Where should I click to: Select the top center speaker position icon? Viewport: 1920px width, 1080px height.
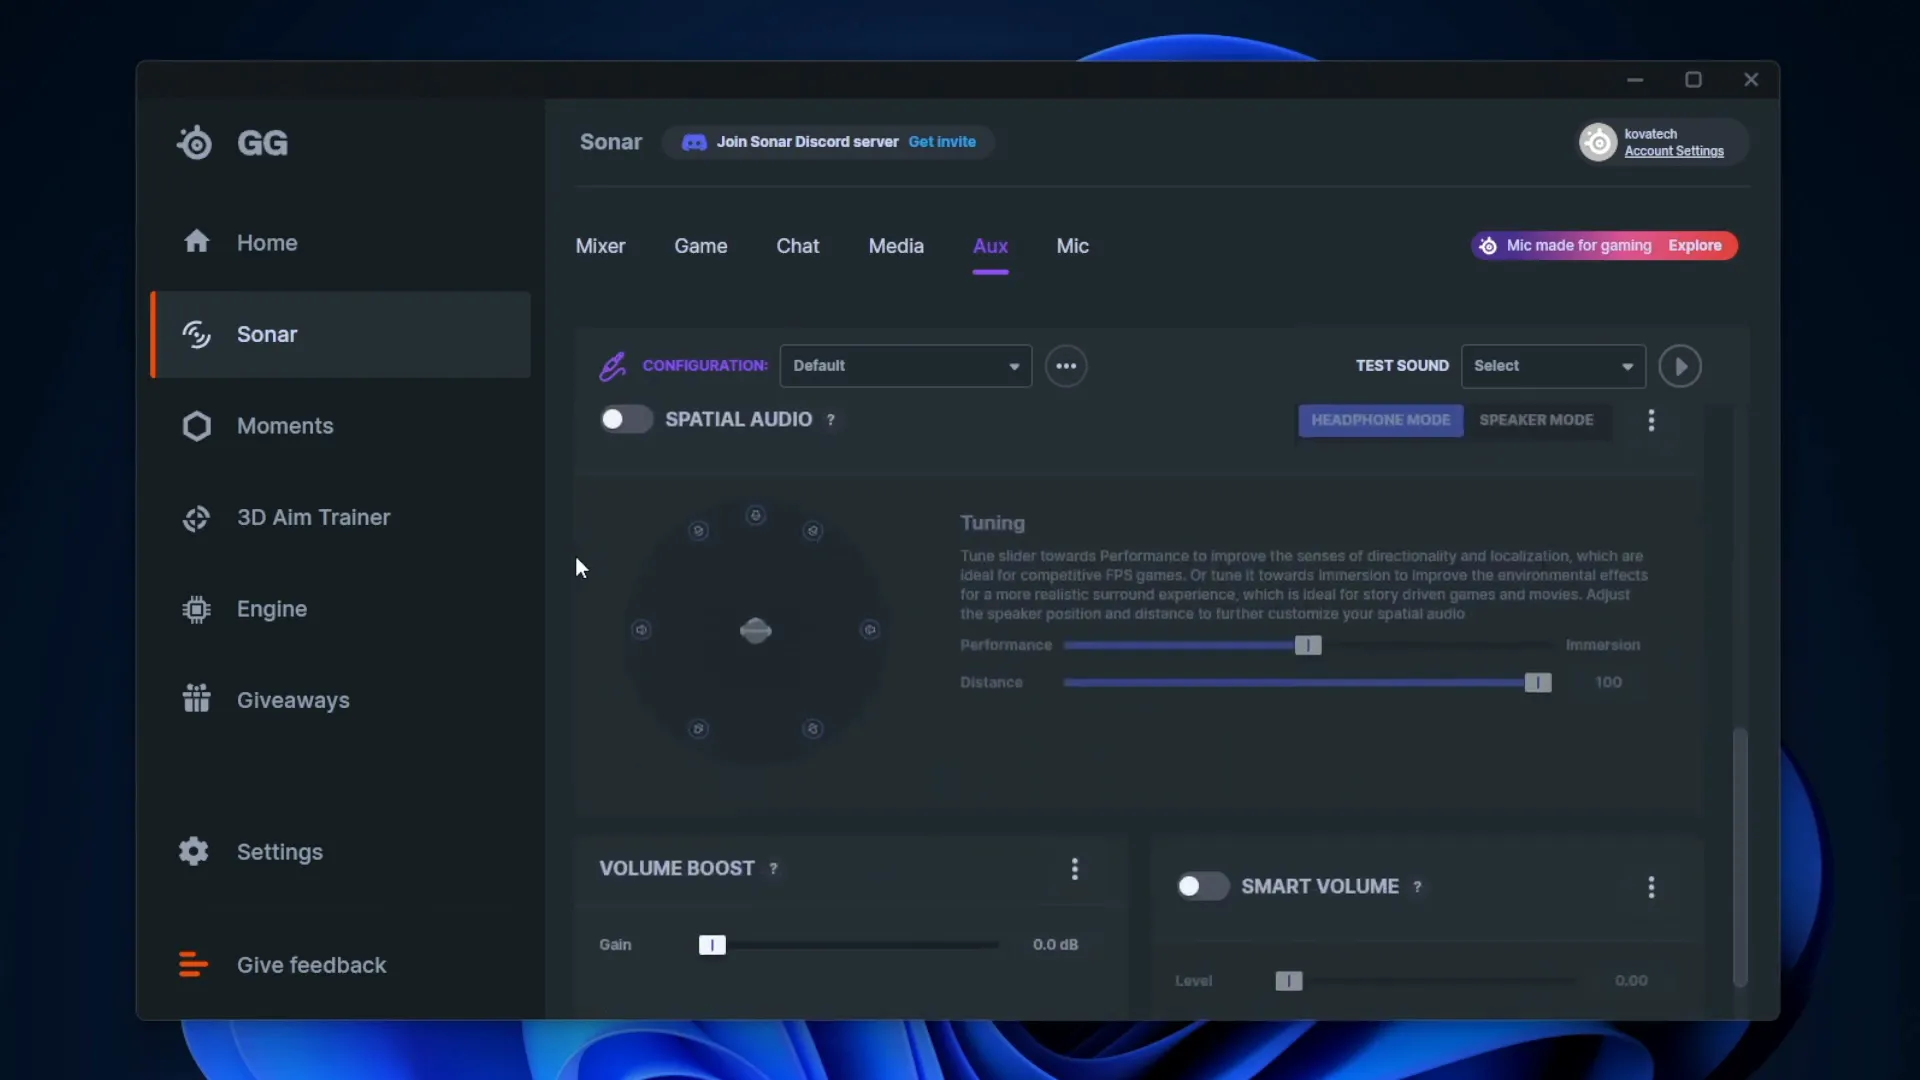[x=756, y=516]
